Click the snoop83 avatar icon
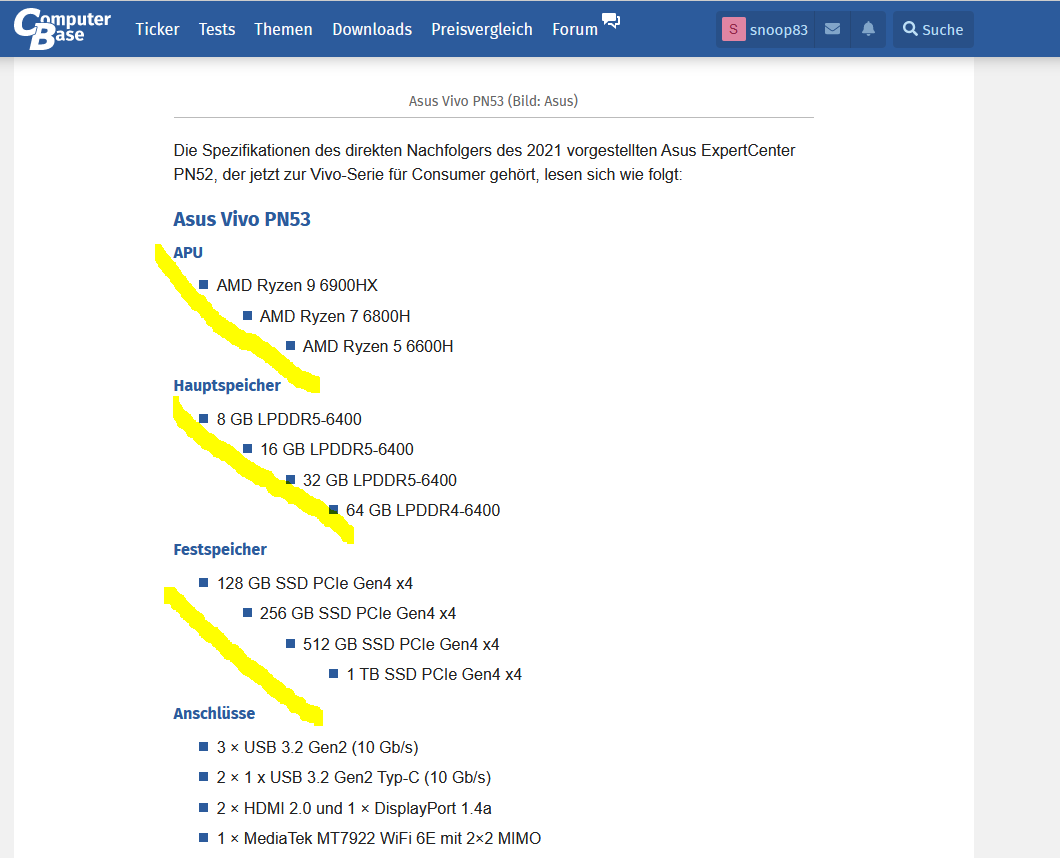1060x858 pixels. click(x=733, y=29)
